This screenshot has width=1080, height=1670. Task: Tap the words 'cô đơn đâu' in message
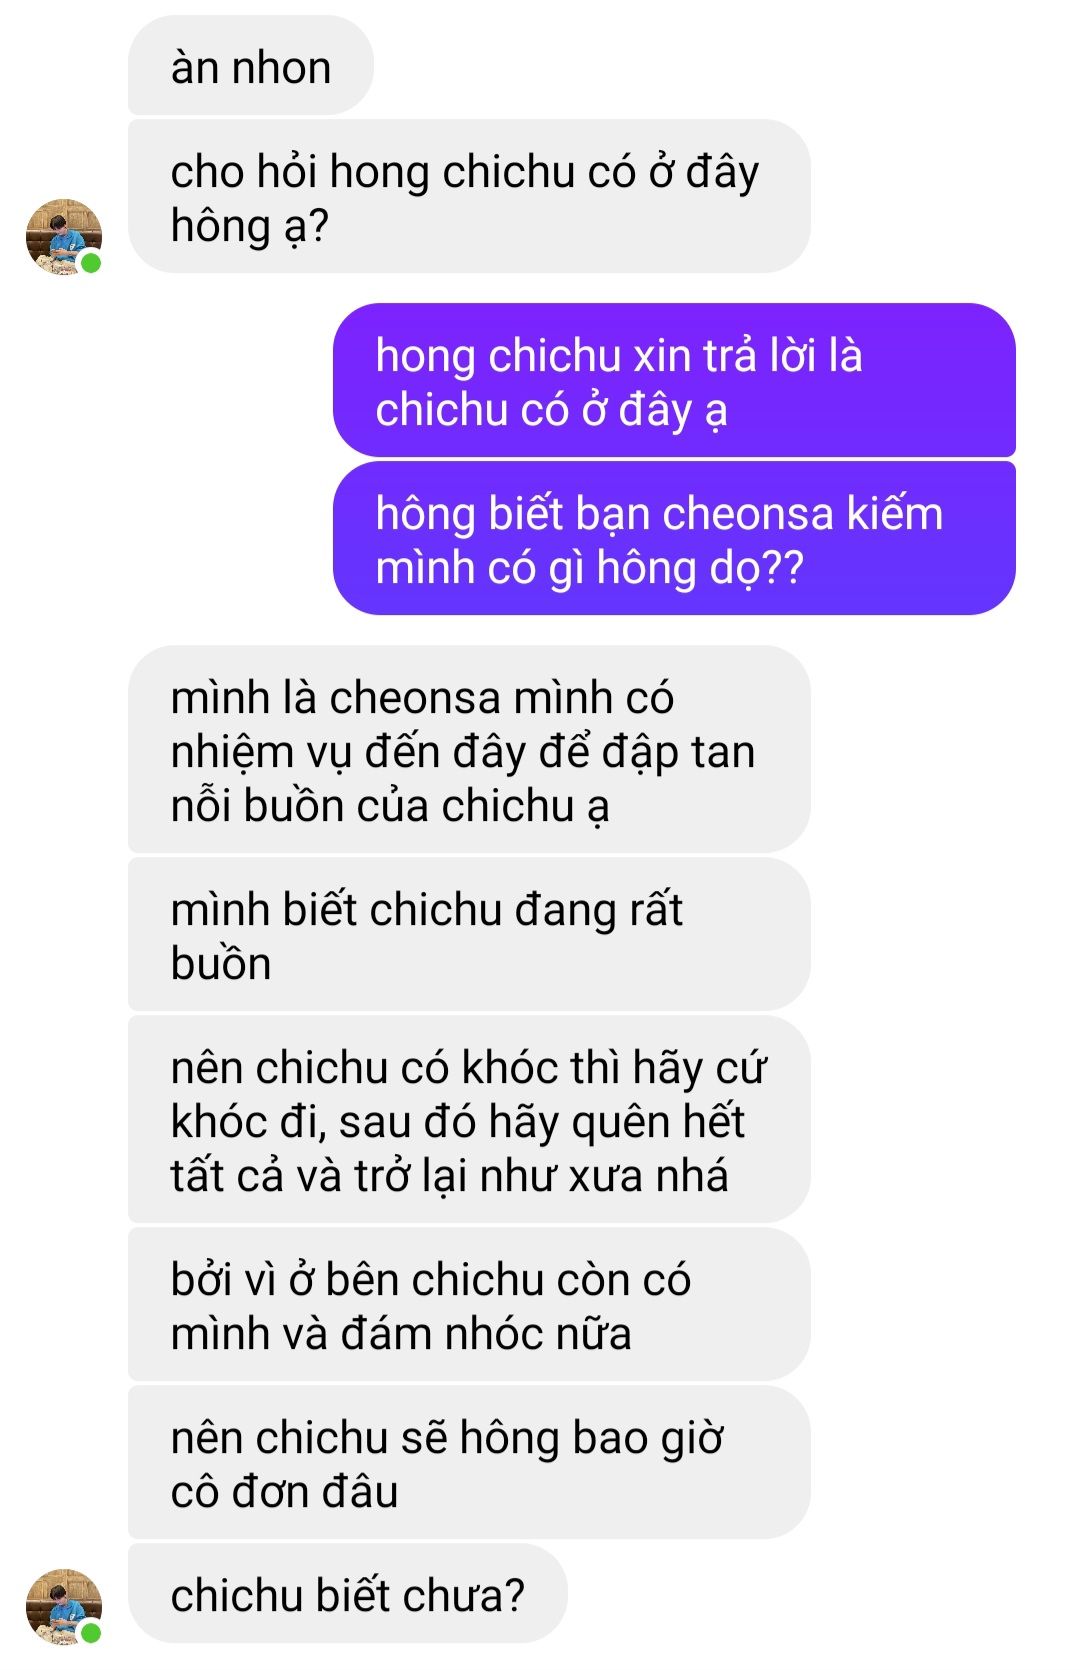pos(284,1491)
